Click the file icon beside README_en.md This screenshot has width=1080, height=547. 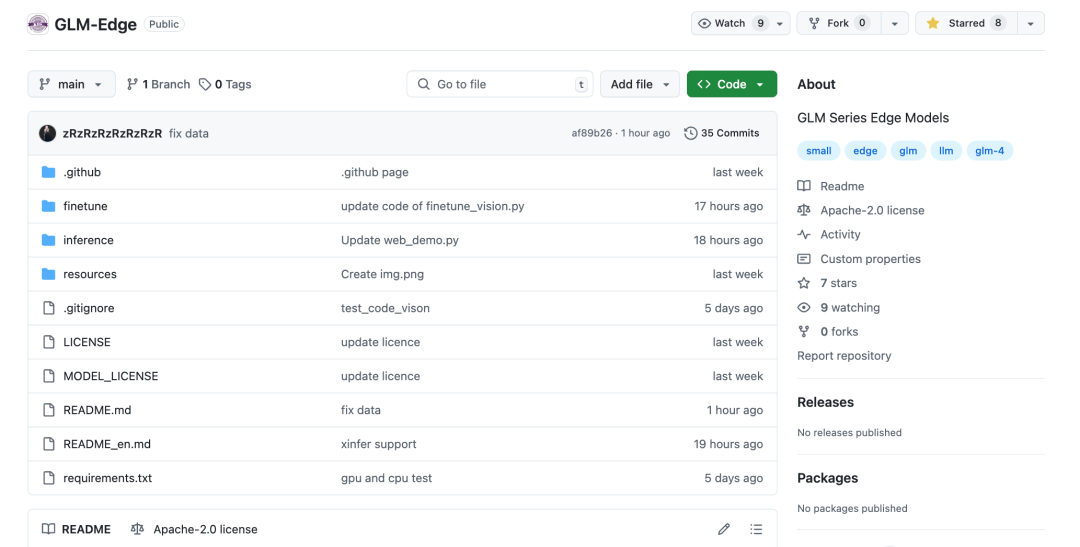point(48,444)
